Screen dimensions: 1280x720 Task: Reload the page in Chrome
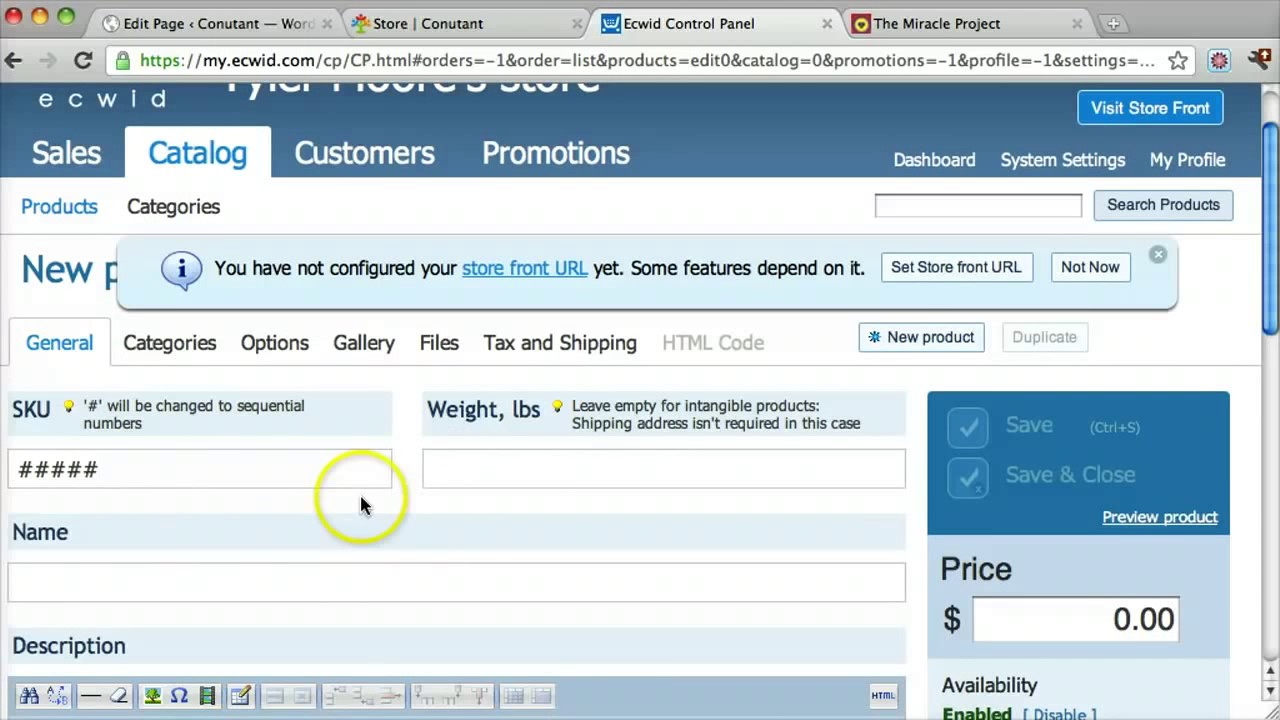(83, 61)
